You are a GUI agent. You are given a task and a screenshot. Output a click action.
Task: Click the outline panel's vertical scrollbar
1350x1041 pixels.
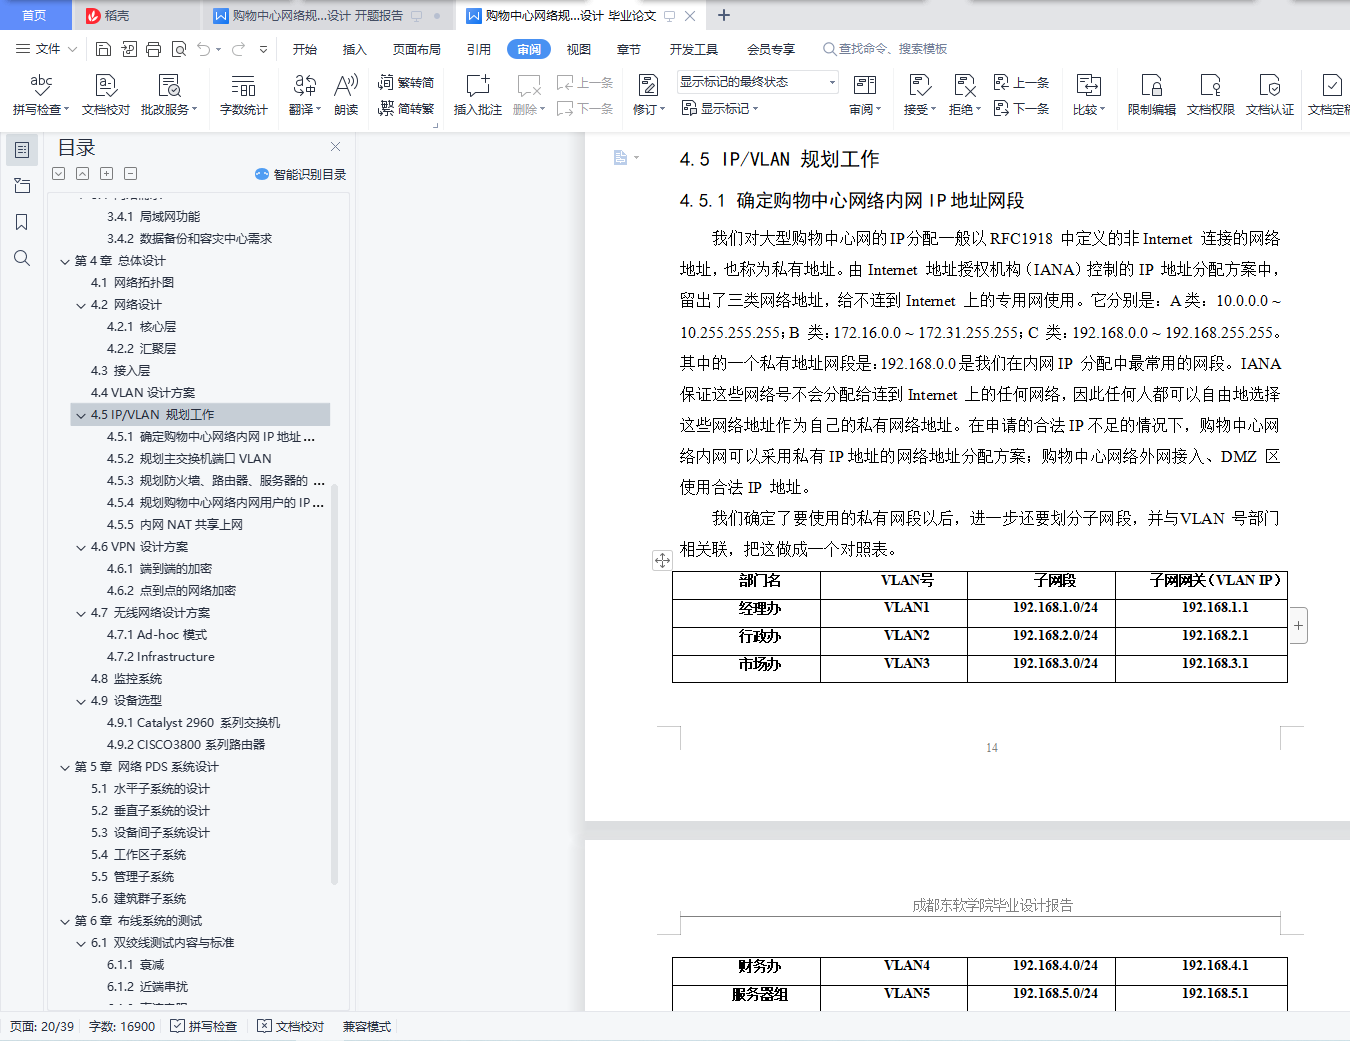(x=335, y=684)
